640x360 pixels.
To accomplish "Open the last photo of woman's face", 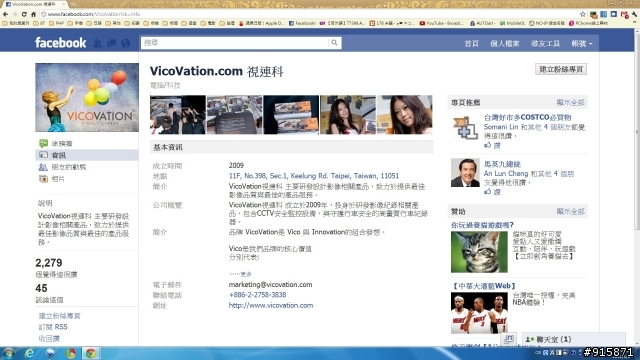I will [404, 115].
